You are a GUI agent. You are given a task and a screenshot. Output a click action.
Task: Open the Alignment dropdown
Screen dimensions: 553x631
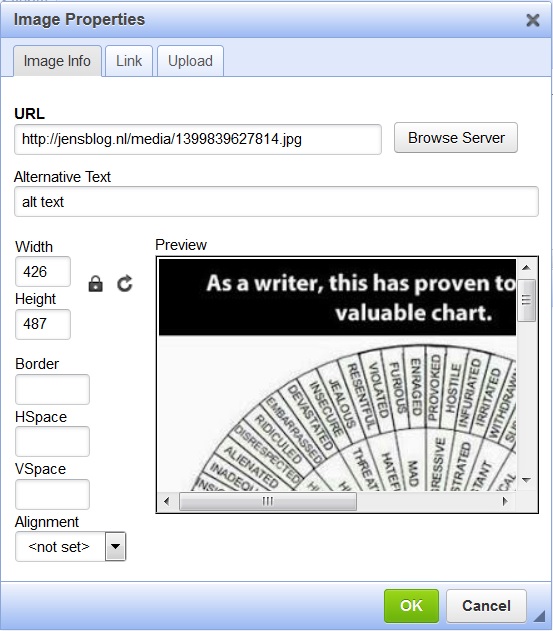pyautogui.click(x=70, y=546)
